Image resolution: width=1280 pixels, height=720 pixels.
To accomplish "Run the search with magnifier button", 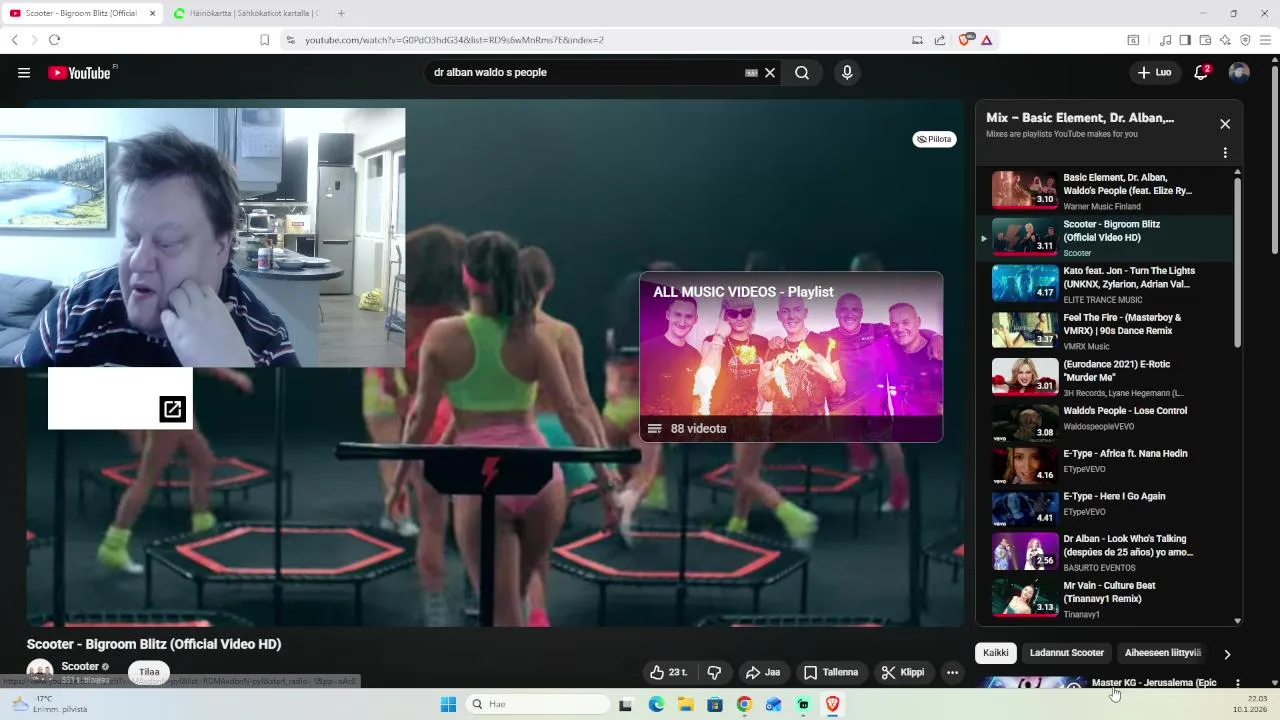I will click(802, 73).
